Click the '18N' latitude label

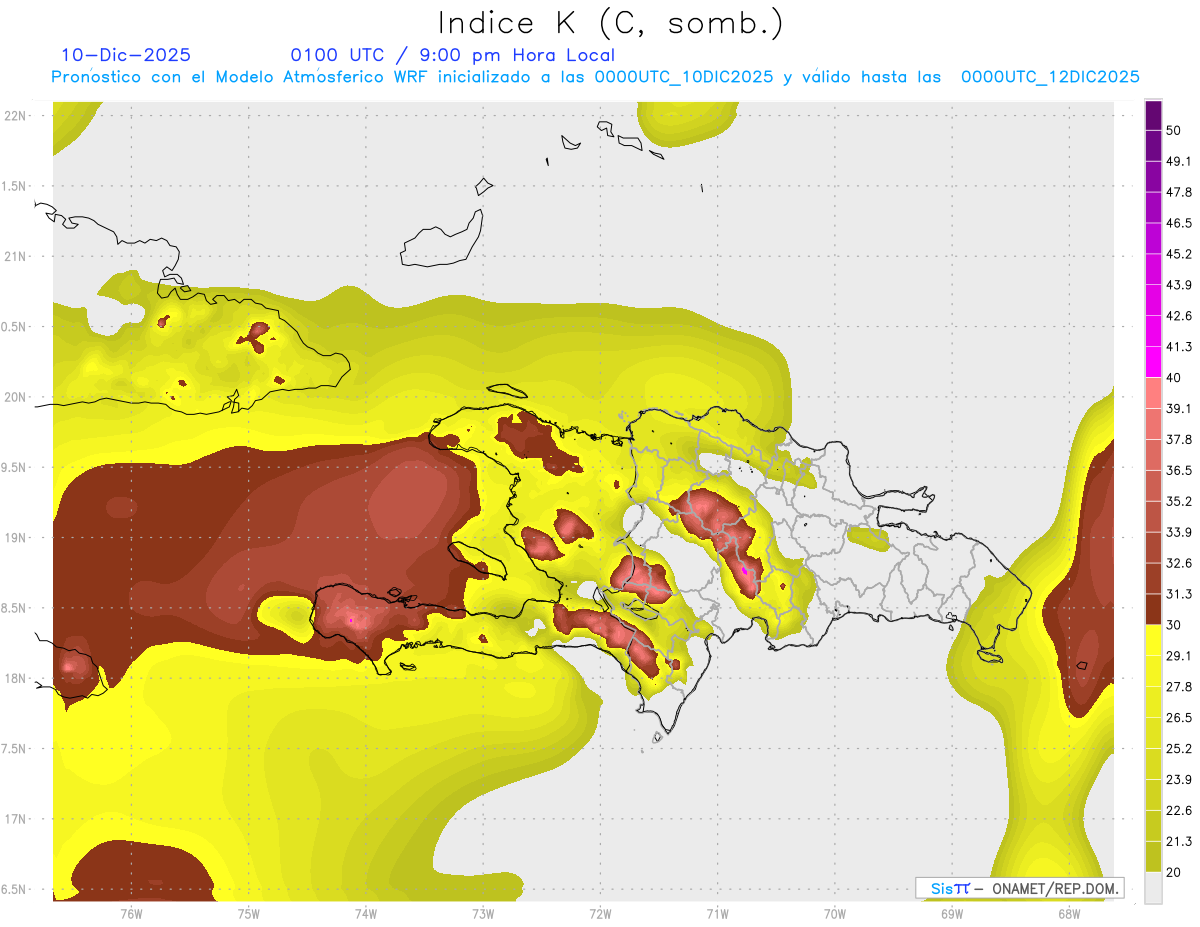[x=16, y=678]
